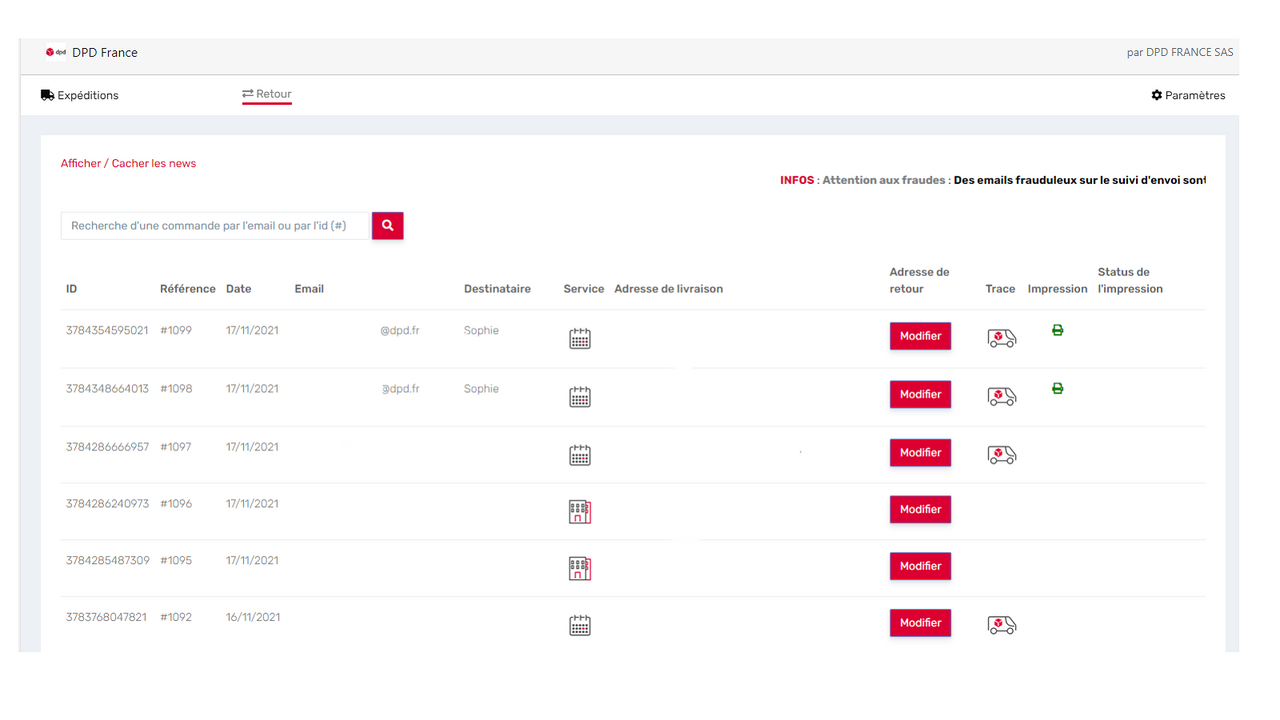Select order ID 3784286240973

tap(107, 504)
